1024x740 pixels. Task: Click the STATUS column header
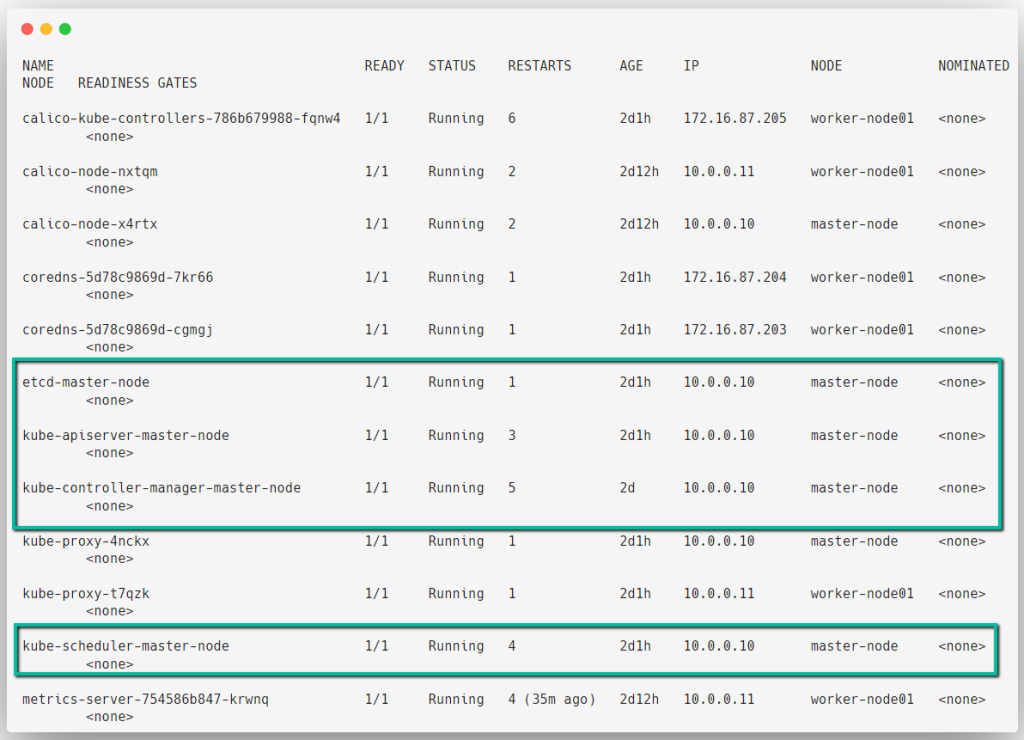coord(452,65)
